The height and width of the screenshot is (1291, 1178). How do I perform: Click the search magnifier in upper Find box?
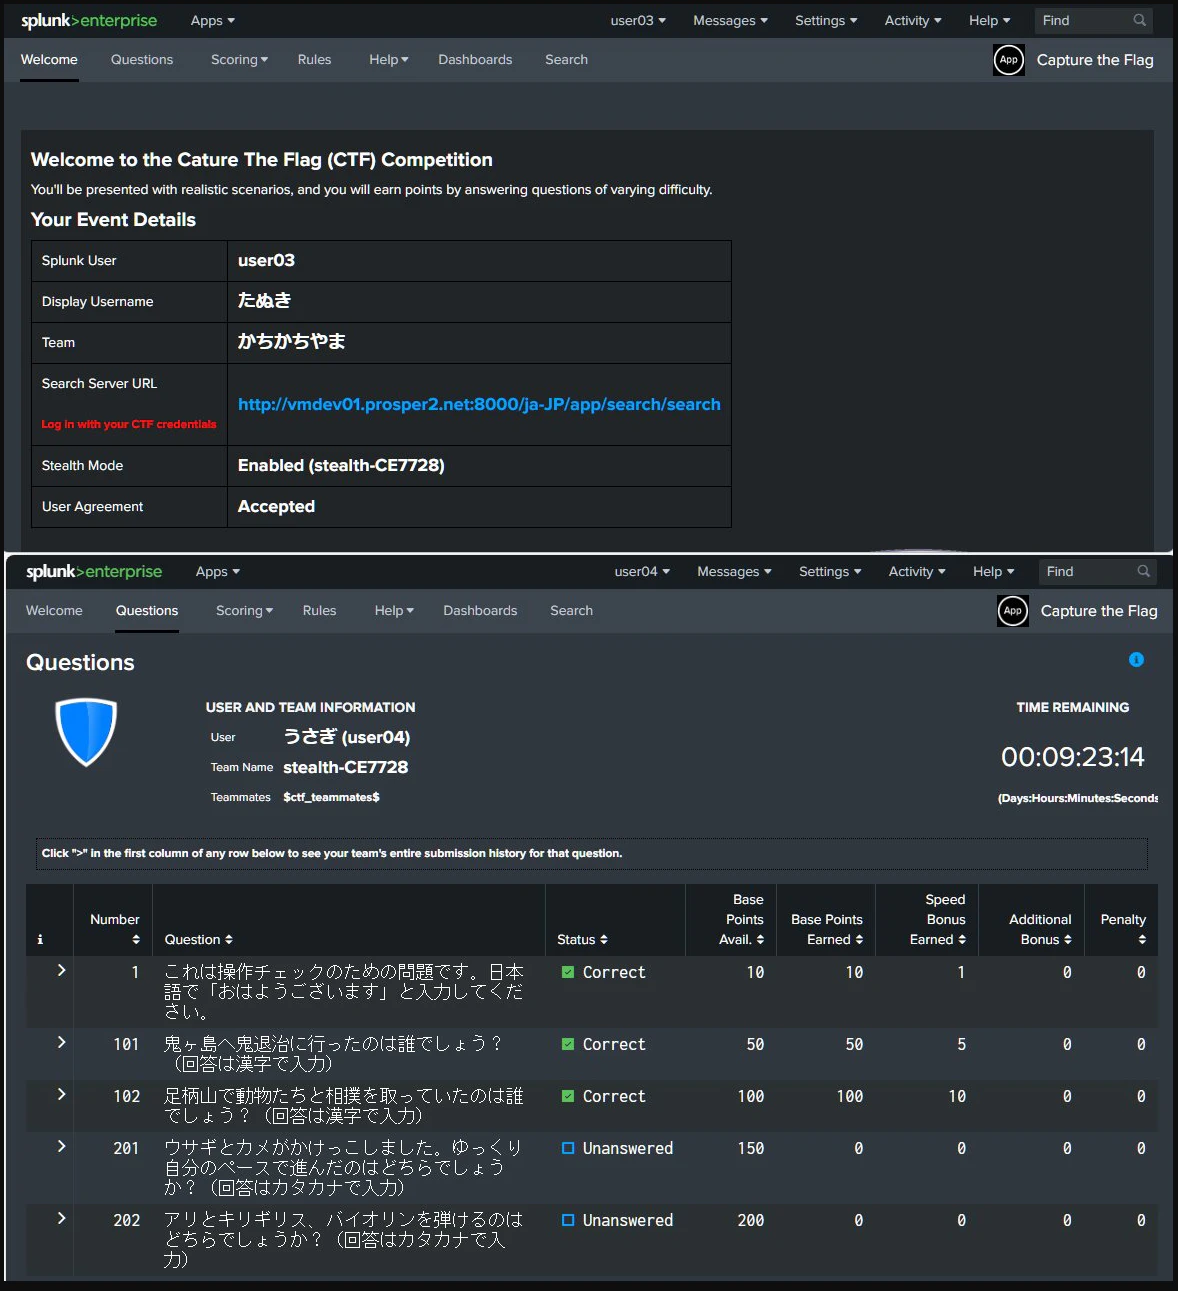point(1139,20)
